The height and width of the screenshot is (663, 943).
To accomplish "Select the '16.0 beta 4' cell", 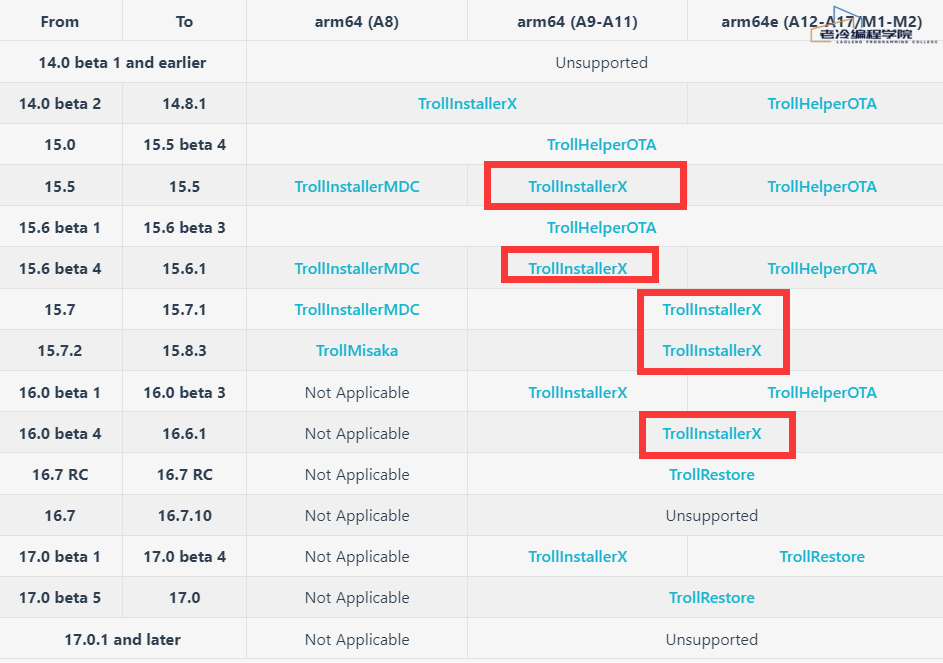I will 60,433.
